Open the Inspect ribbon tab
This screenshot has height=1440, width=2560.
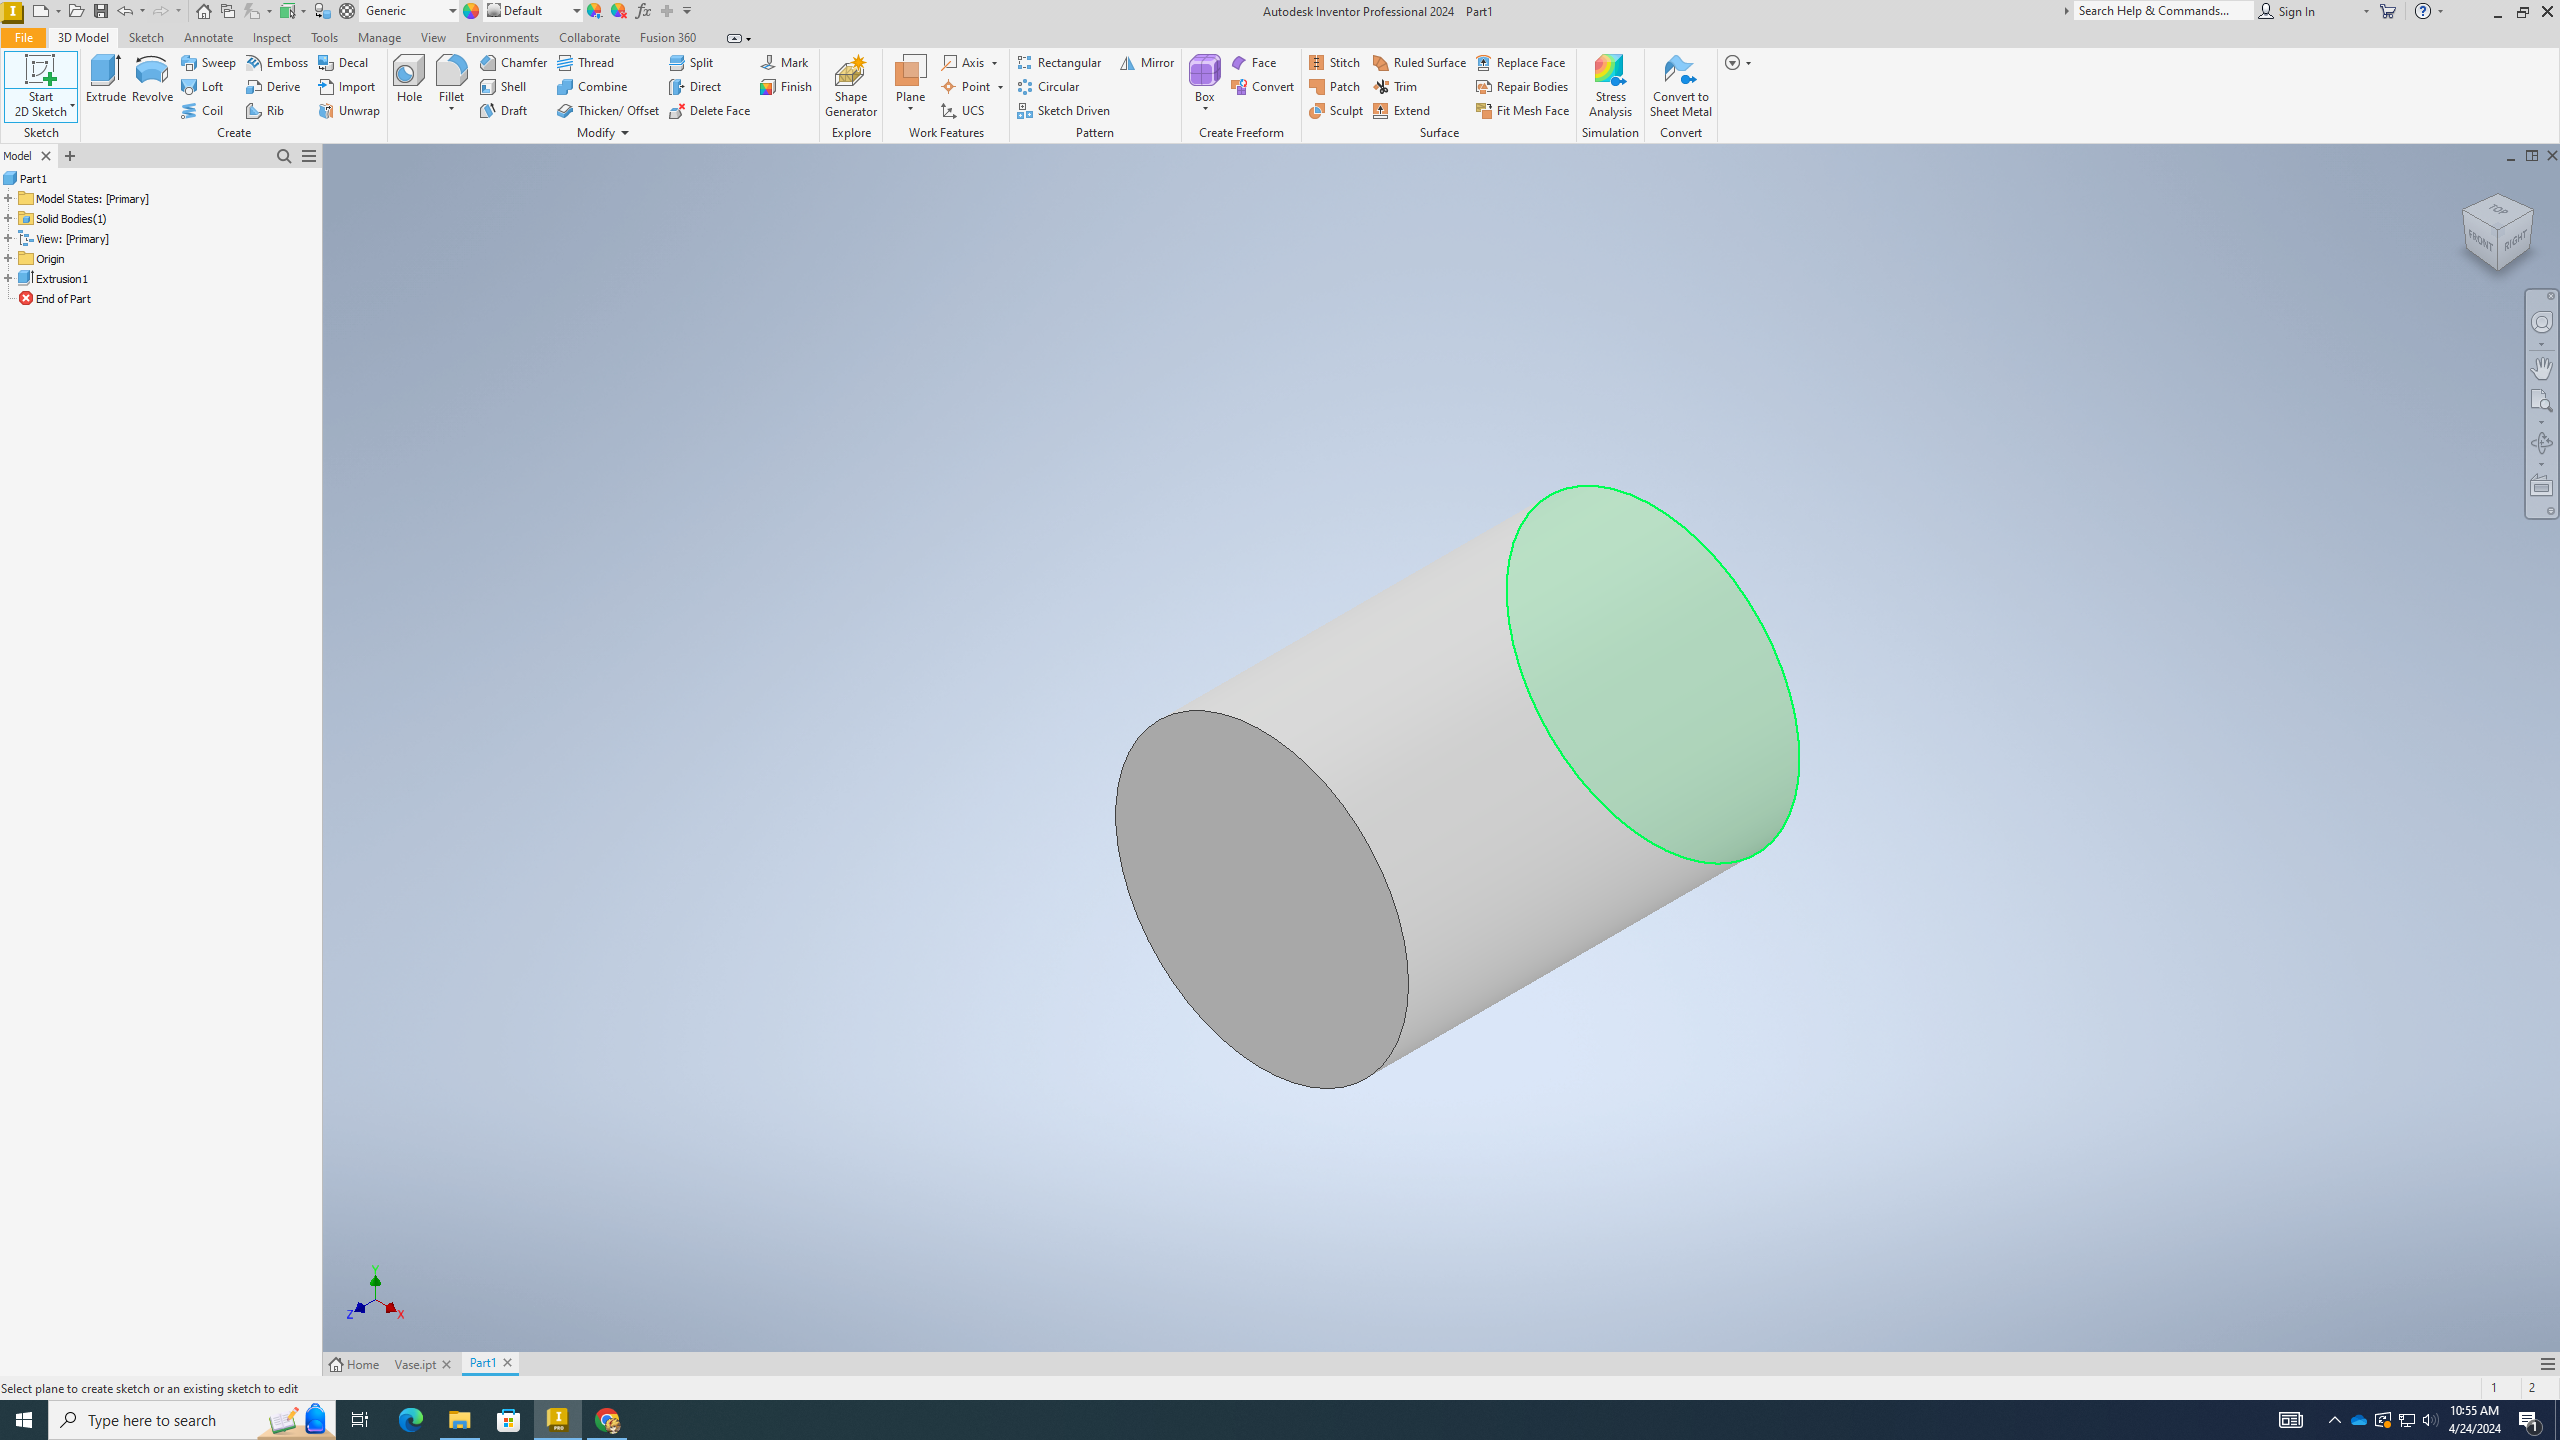tap(271, 37)
